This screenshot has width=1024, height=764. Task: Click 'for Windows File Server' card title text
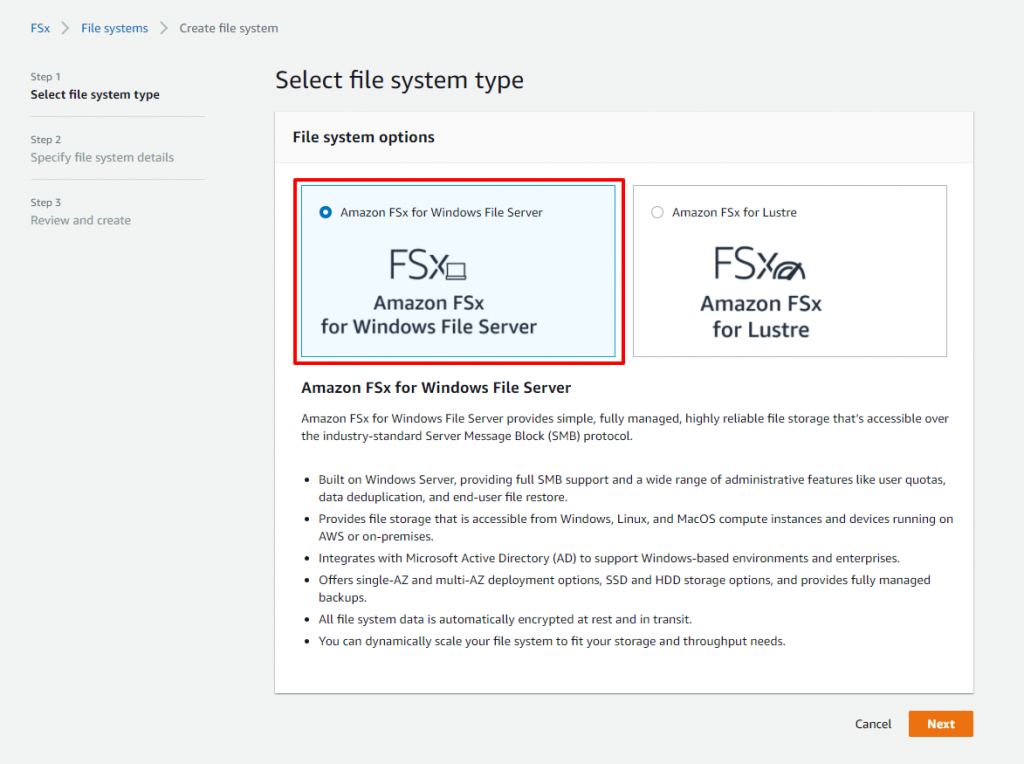(x=428, y=326)
